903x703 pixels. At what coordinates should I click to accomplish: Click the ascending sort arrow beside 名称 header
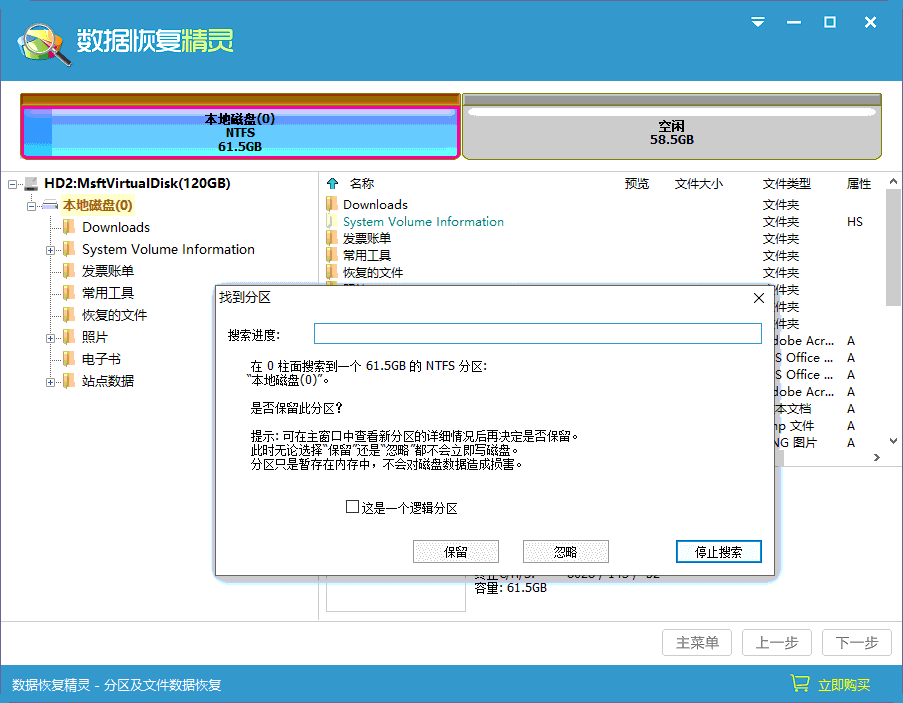[331, 183]
